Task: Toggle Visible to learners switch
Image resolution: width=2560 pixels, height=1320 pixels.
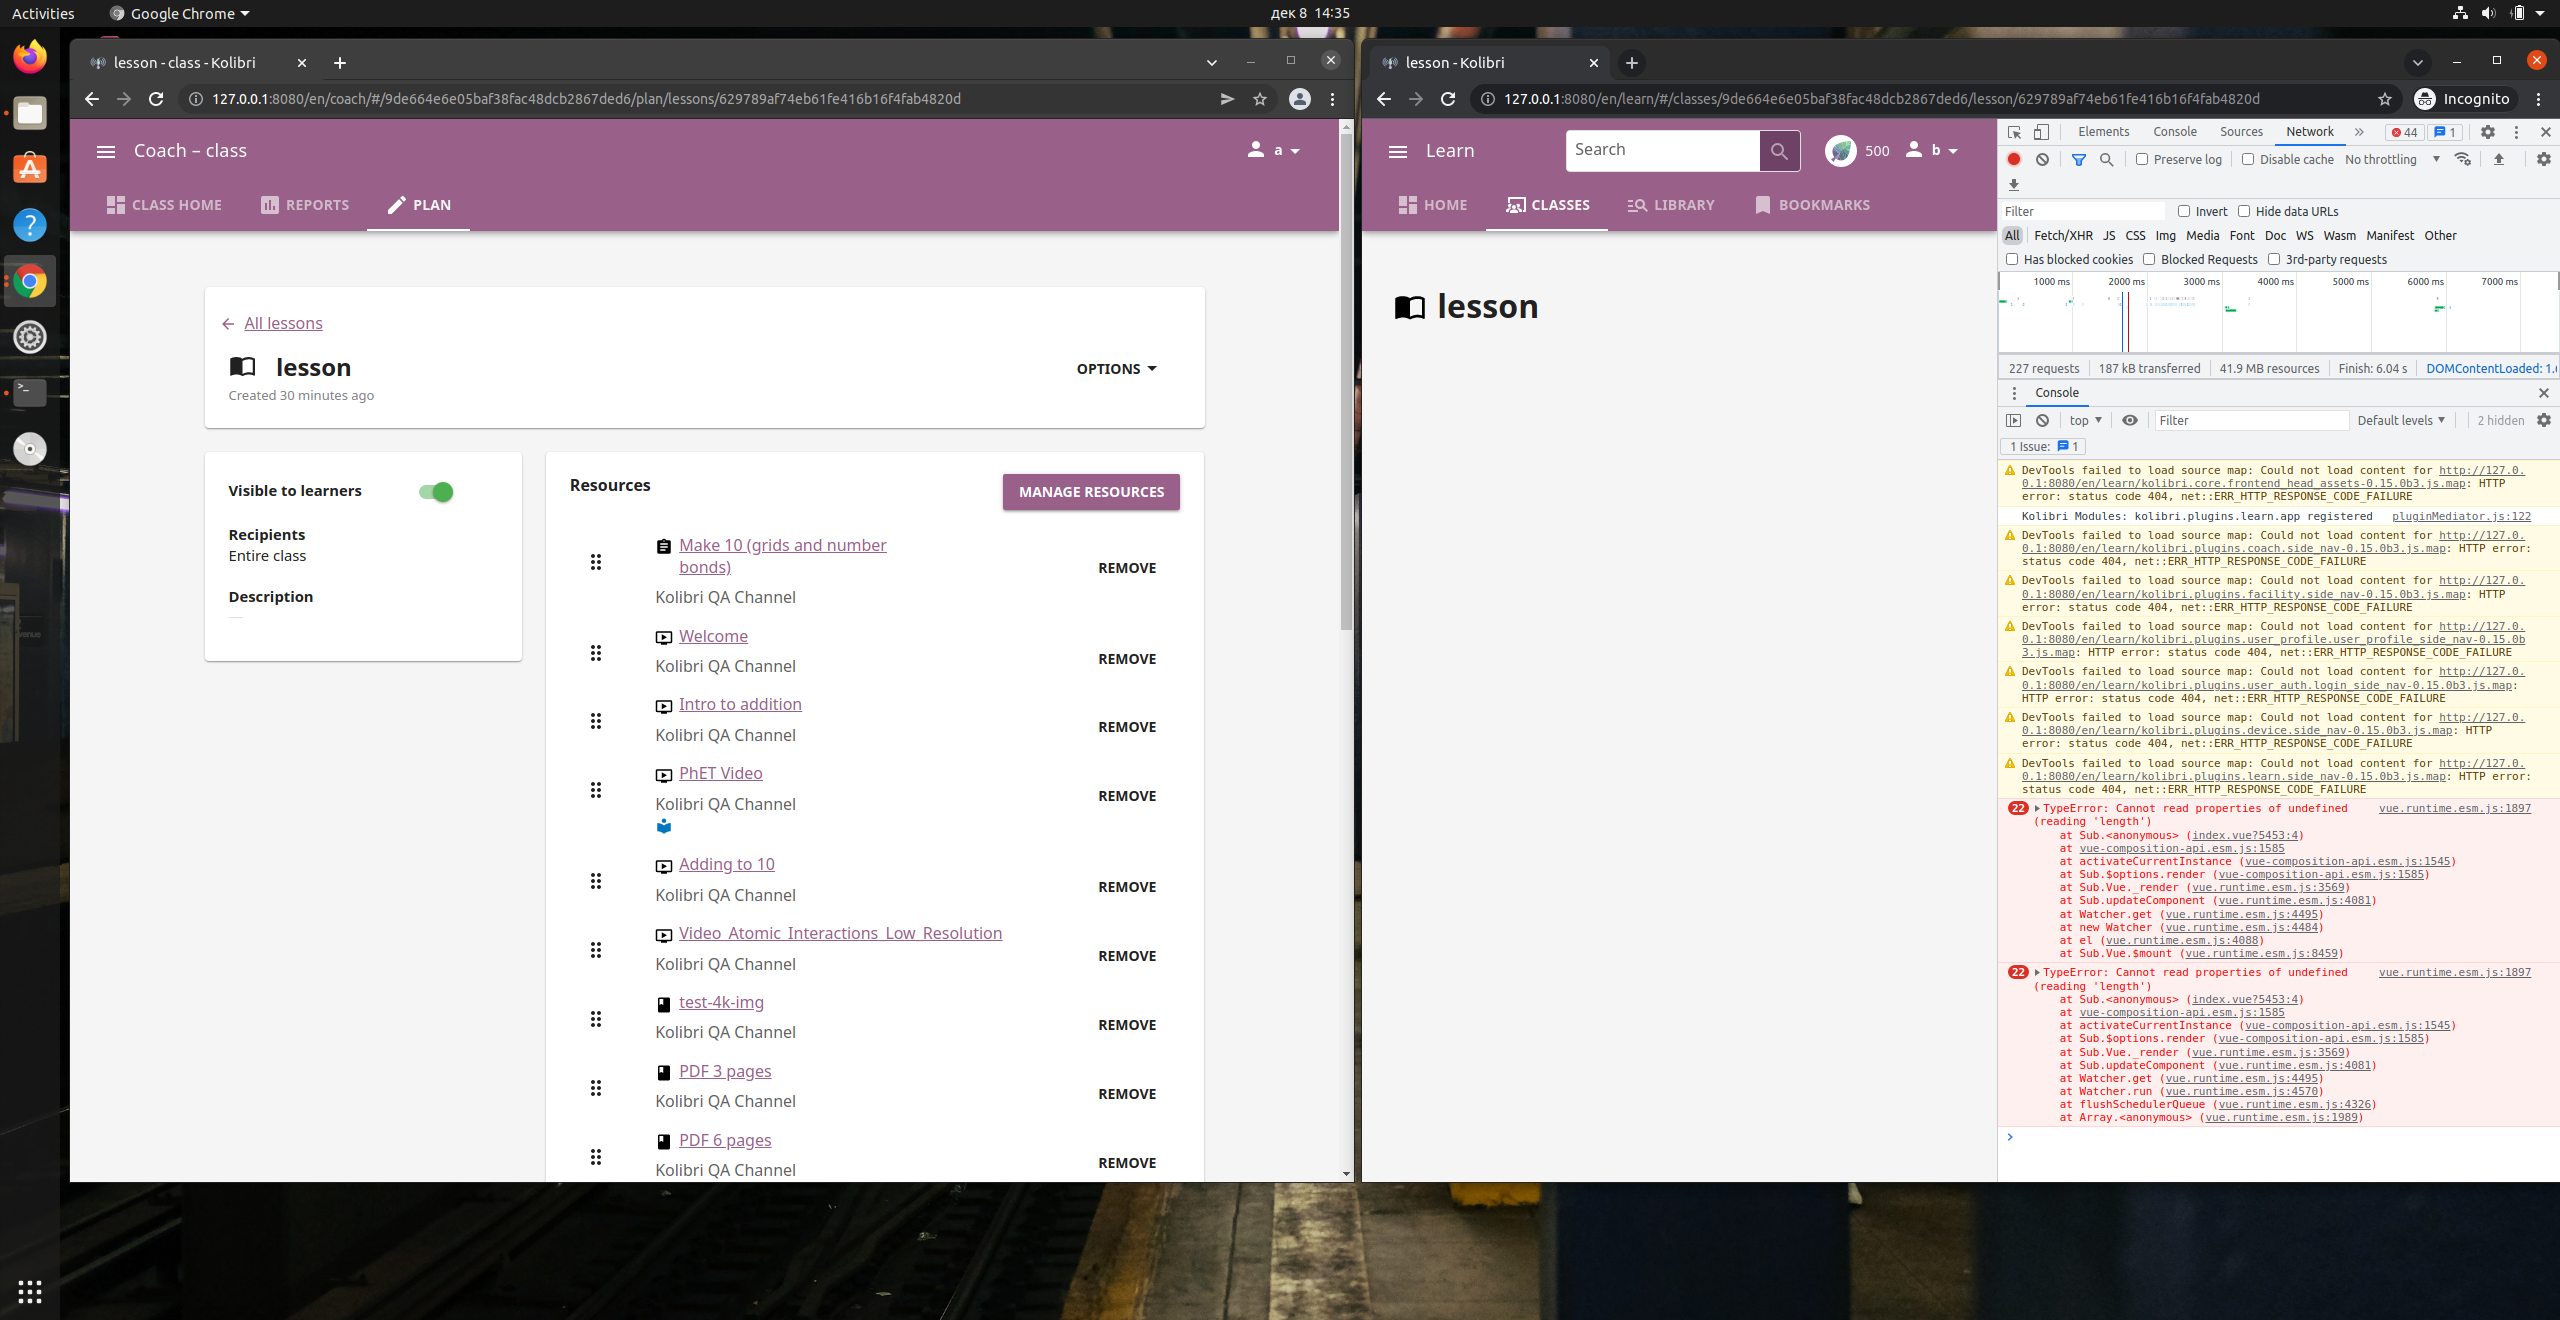Action: [436, 492]
